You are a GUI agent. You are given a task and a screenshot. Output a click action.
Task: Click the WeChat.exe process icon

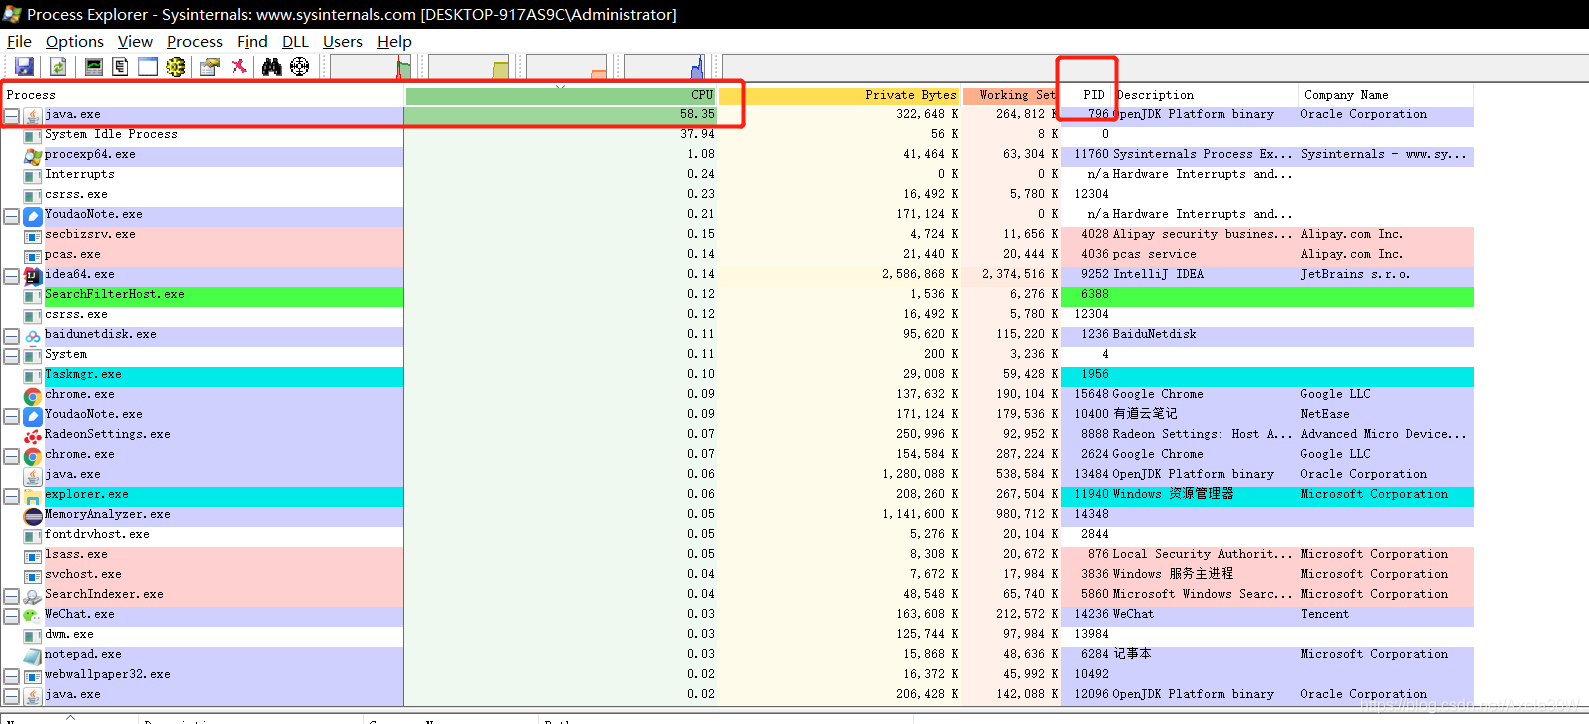pos(33,615)
